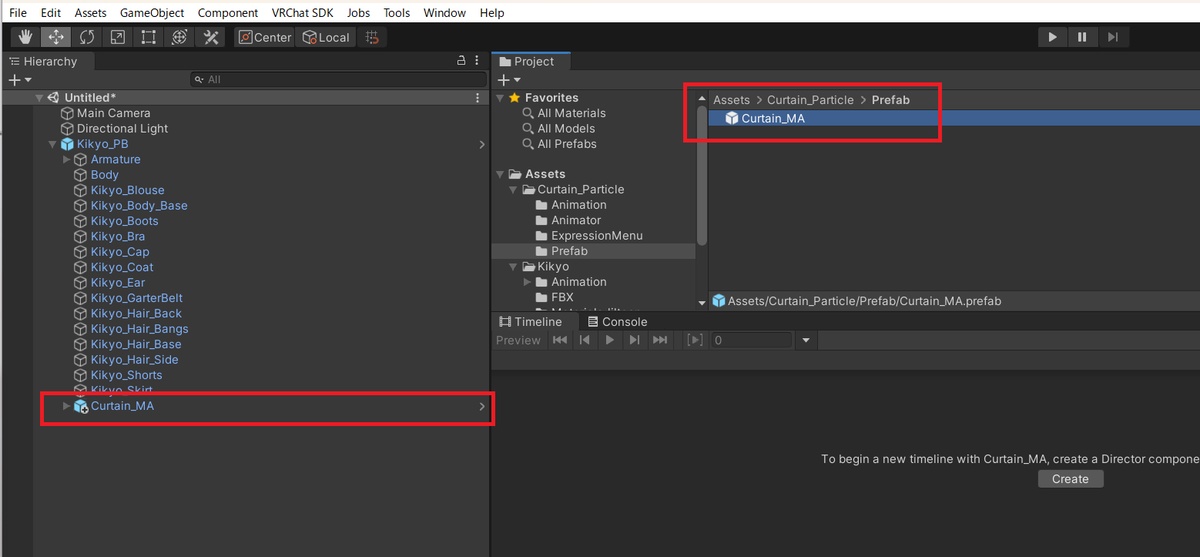The image size is (1200, 557).
Task: Expand the Curtain_MA hierarchy object
Action: (x=67, y=406)
